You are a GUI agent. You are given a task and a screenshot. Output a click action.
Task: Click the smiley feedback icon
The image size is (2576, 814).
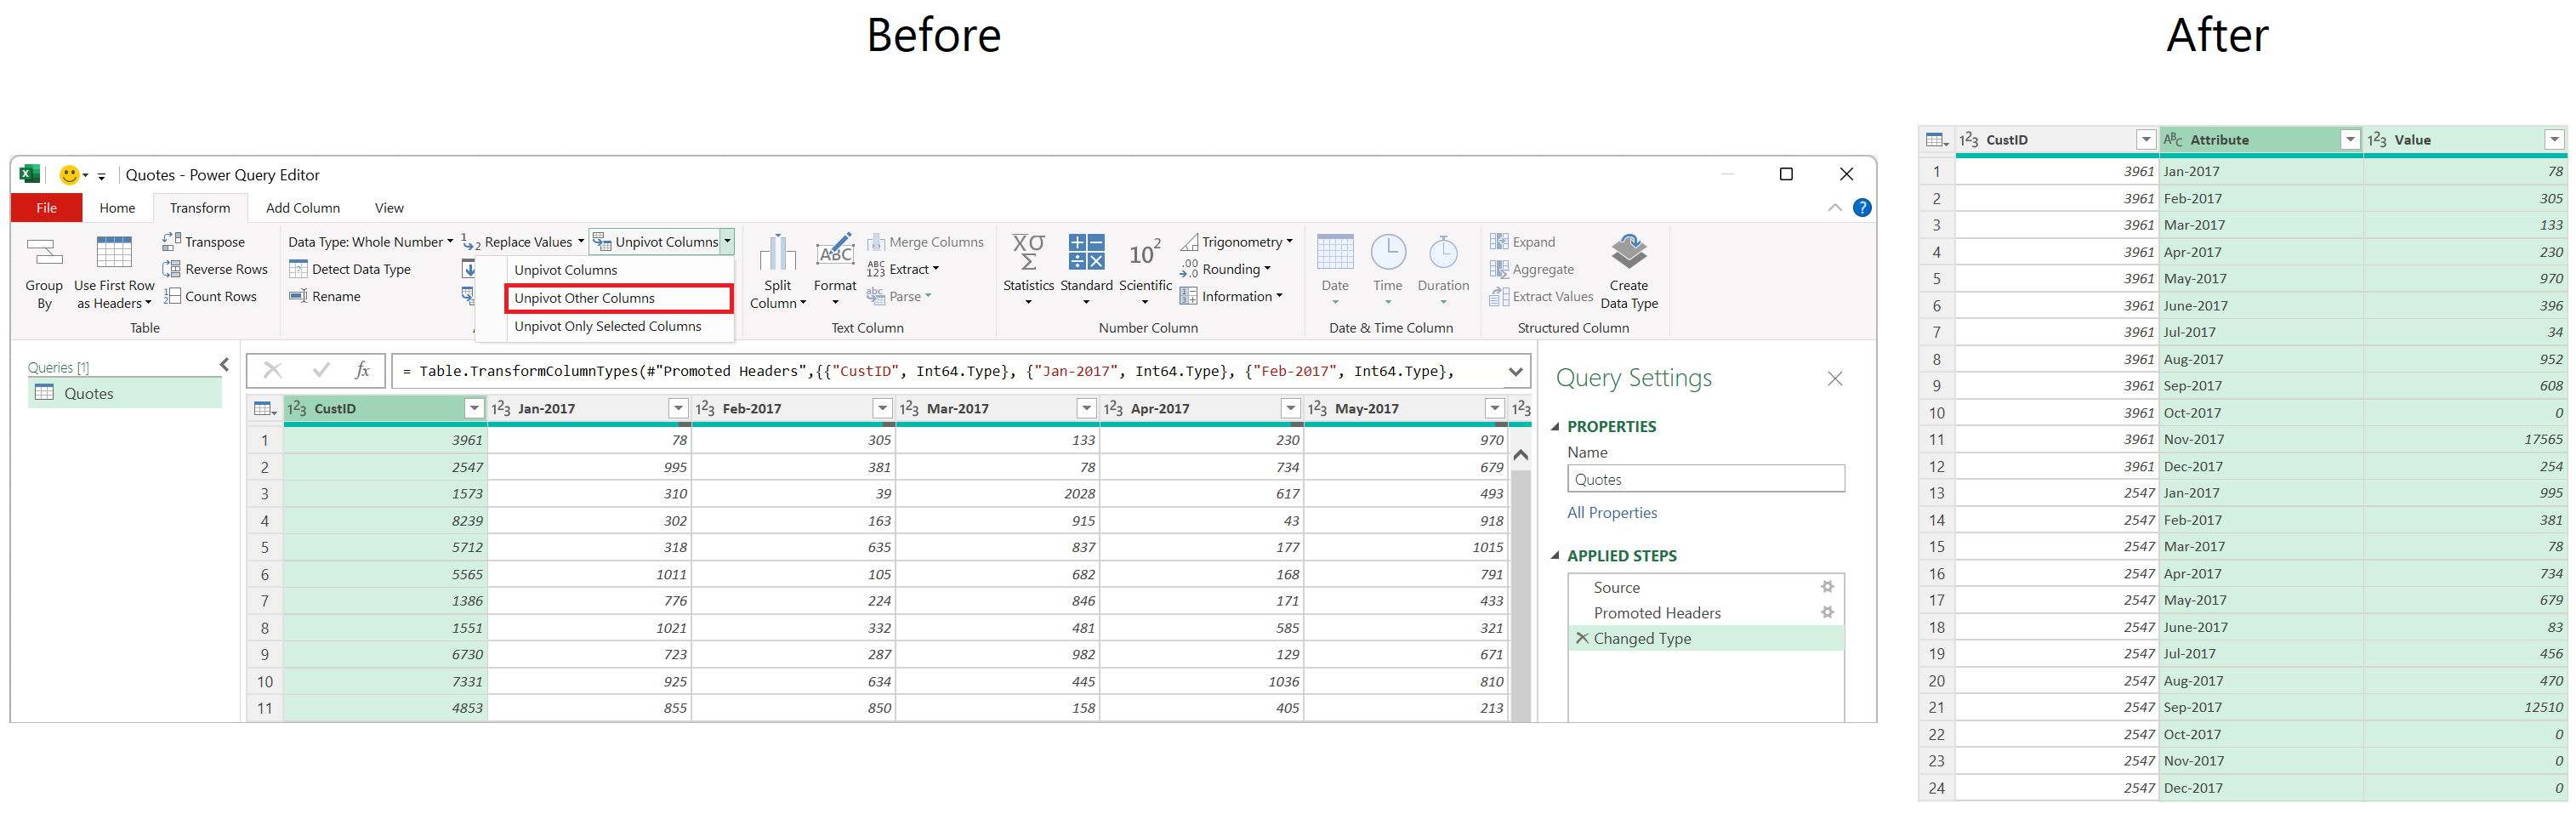pyautogui.click(x=69, y=175)
